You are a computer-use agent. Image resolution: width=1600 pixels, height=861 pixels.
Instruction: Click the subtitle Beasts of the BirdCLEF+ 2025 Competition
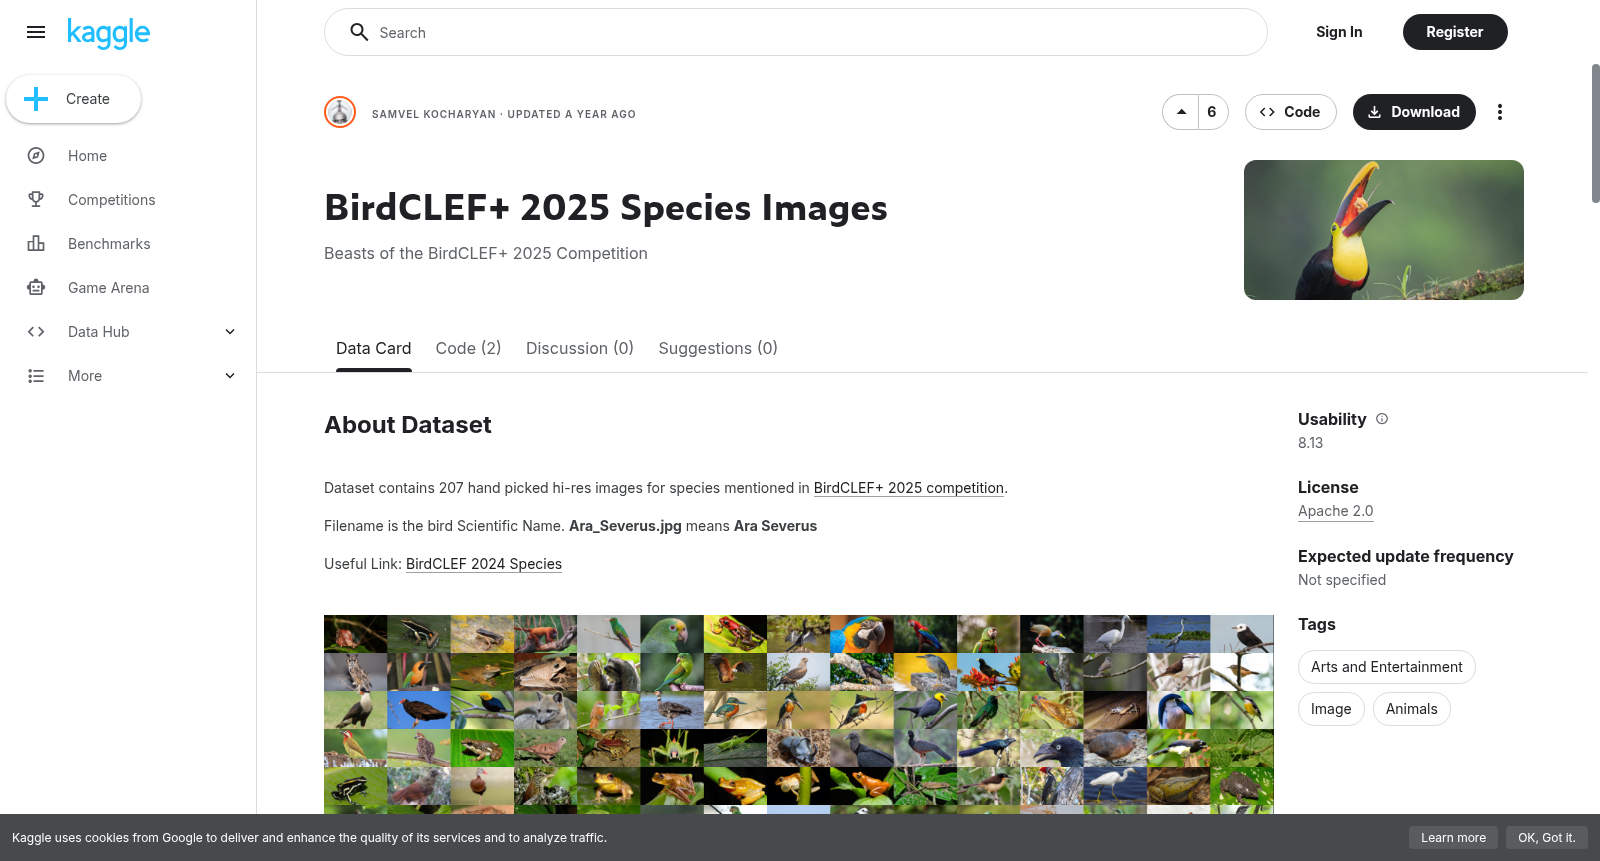486,254
